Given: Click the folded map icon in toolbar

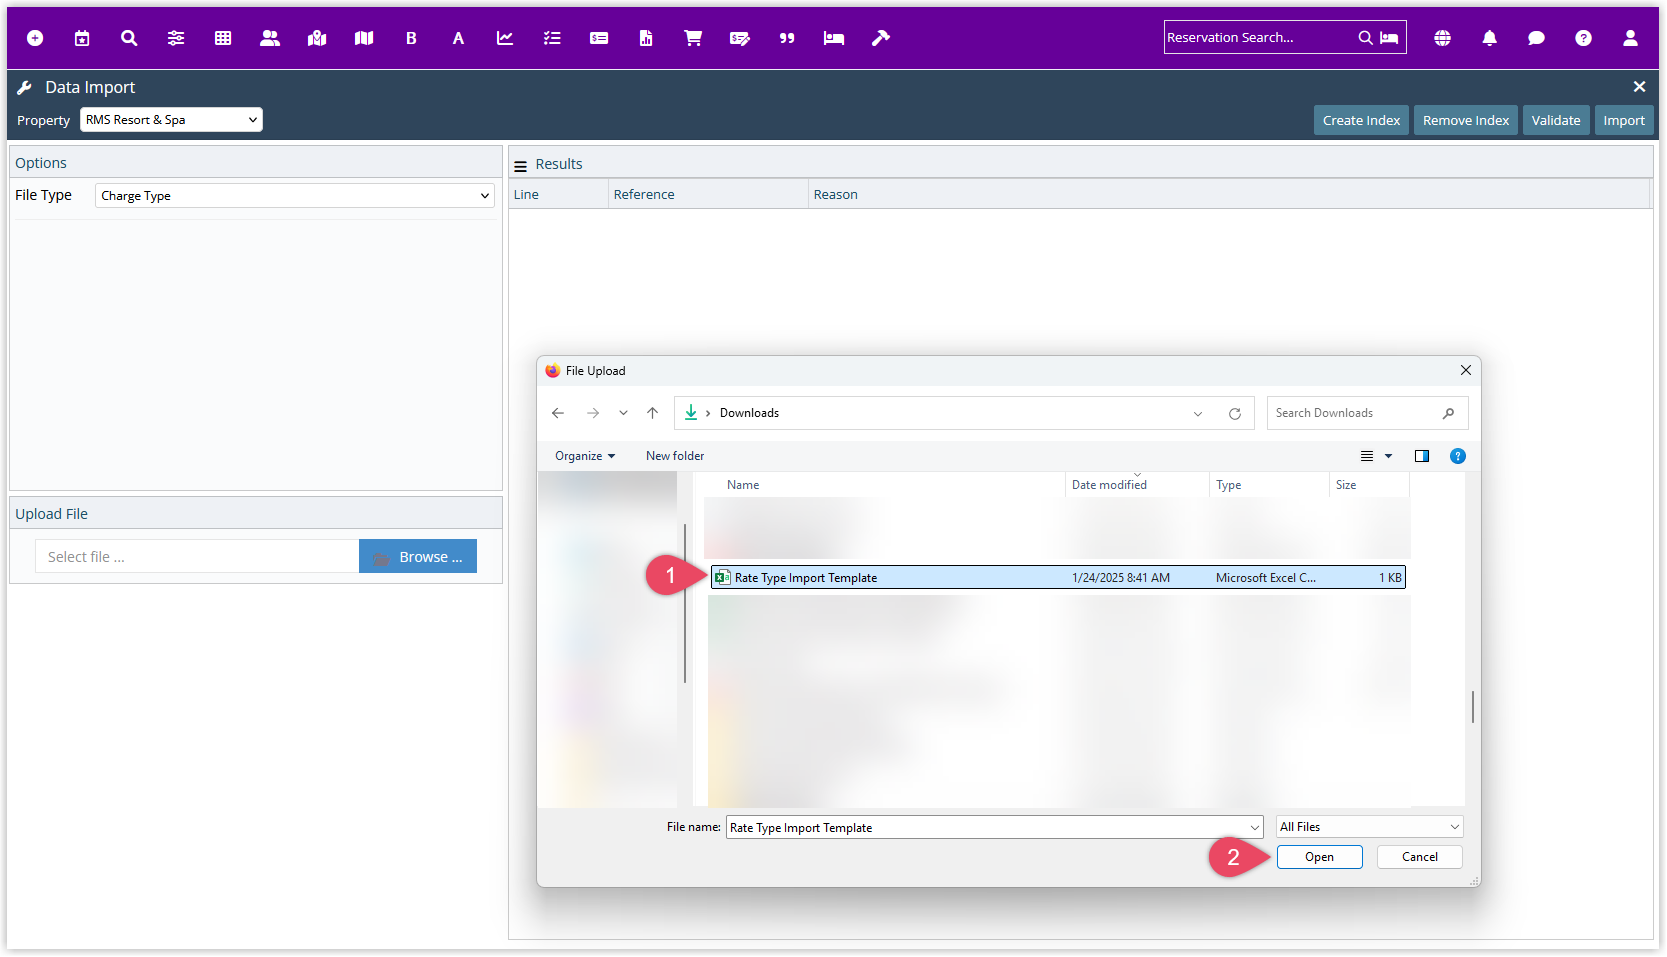Looking at the screenshot, I should click(364, 38).
